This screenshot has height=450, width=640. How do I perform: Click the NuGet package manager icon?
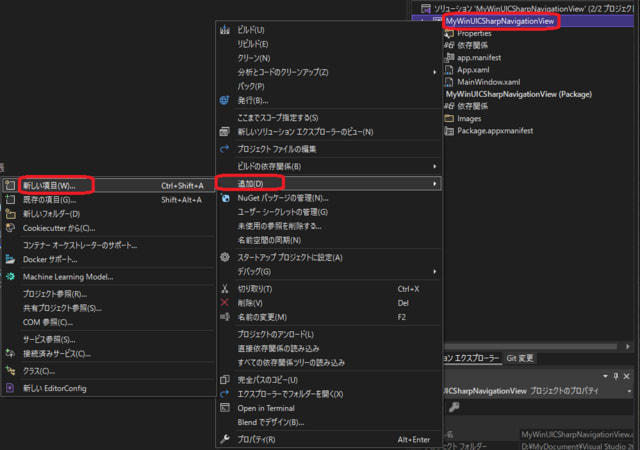[225, 198]
